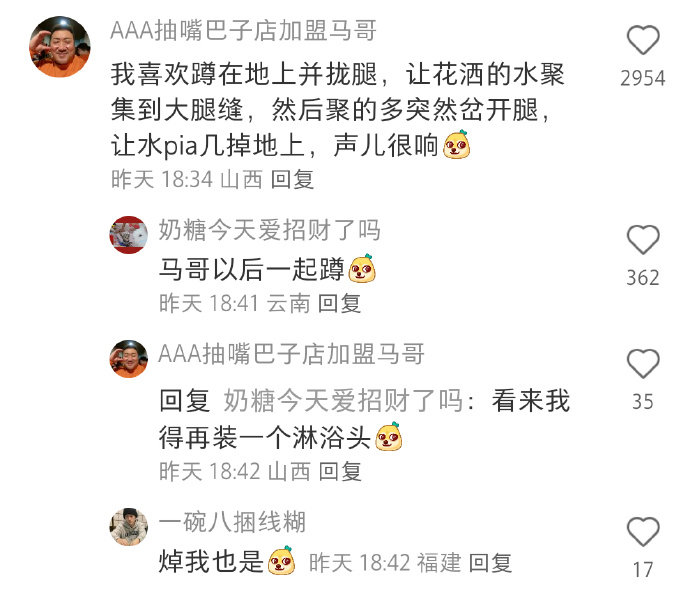Open 一碗八捆线糊 profile avatar

coord(128,527)
